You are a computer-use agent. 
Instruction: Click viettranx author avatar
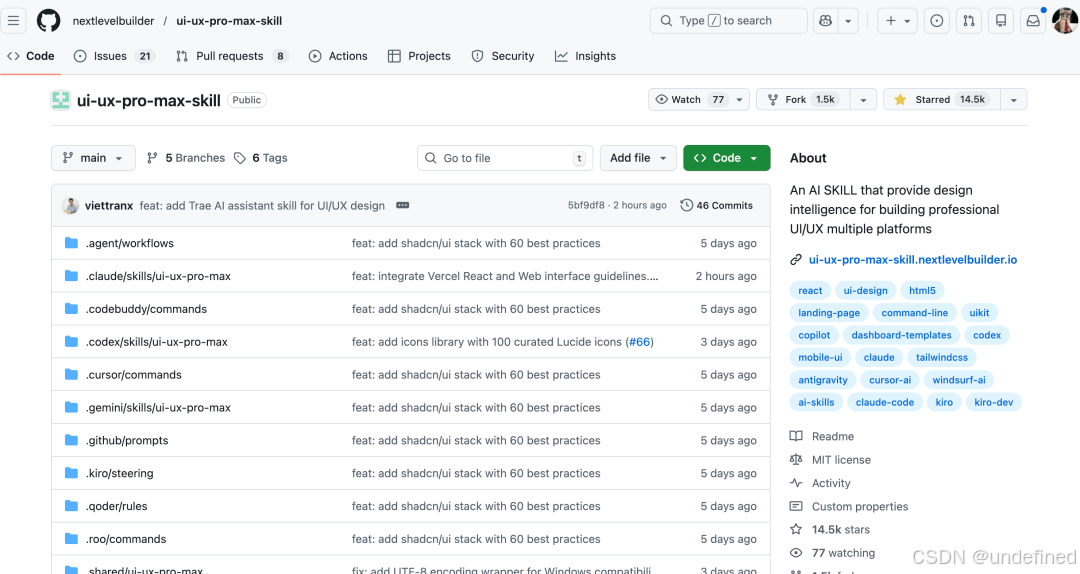(x=70, y=205)
